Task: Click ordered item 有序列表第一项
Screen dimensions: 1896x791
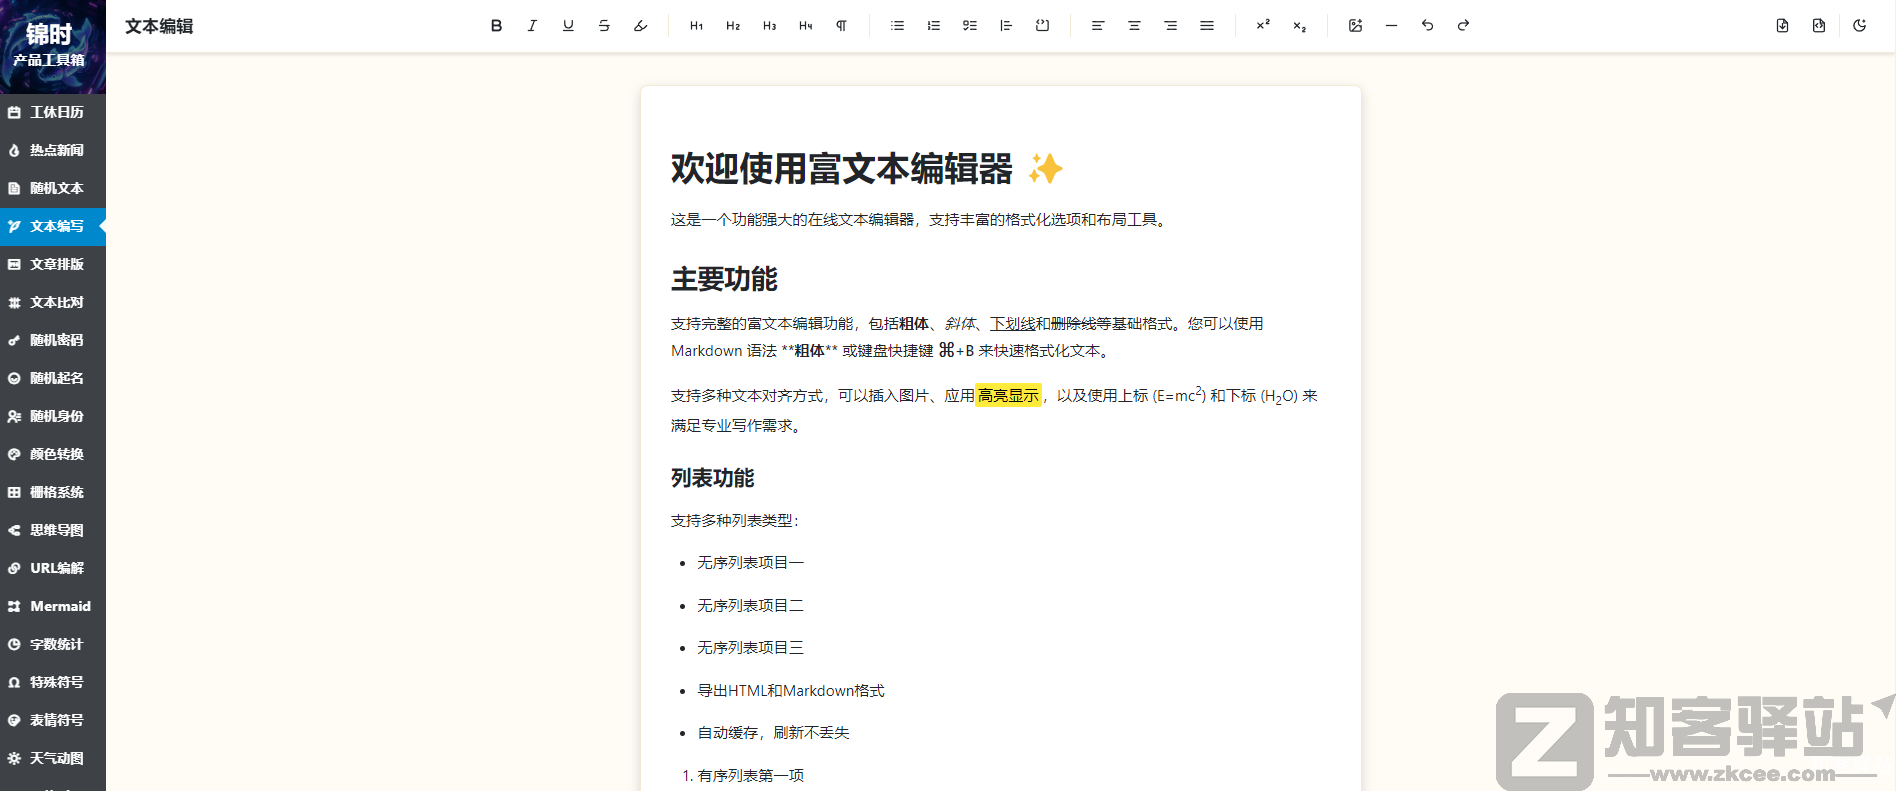Action: click(750, 776)
